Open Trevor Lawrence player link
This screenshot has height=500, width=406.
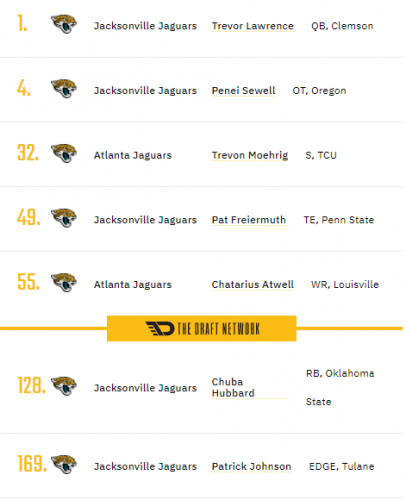pos(252,26)
